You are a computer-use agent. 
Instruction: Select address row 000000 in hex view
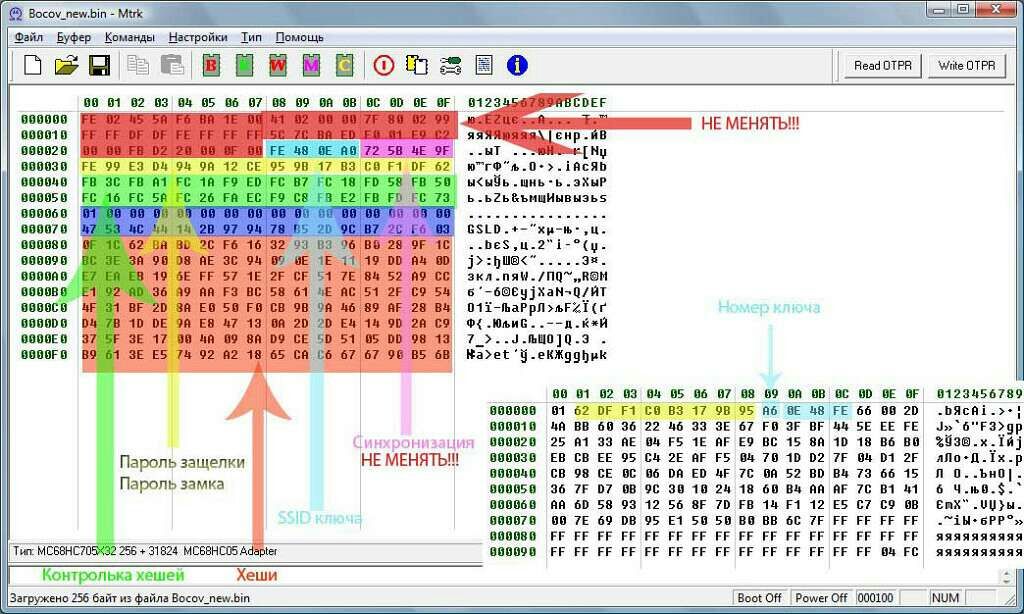[44, 120]
